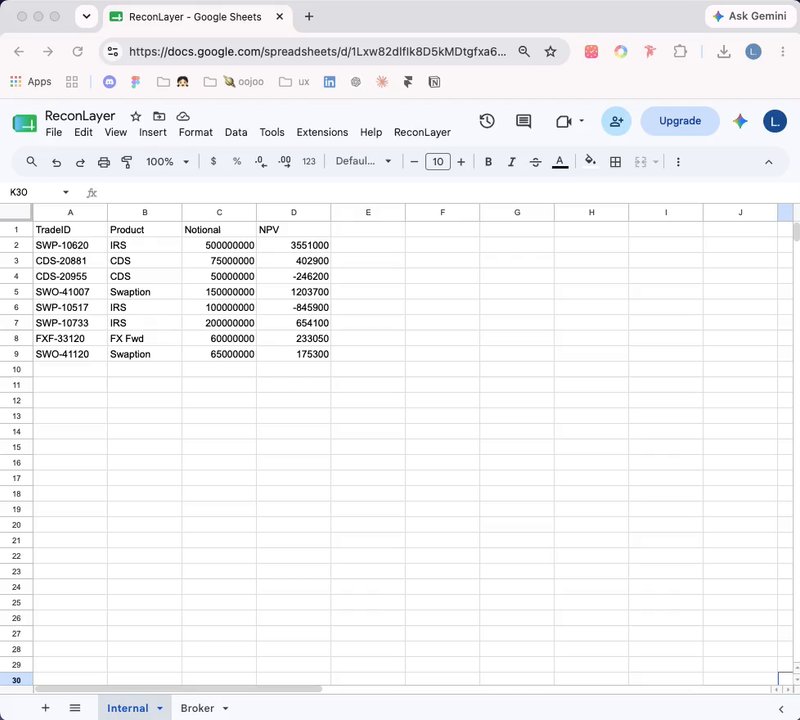Click the Upgrade button
Image resolution: width=800 pixels, height=720 pixels.
680,121
